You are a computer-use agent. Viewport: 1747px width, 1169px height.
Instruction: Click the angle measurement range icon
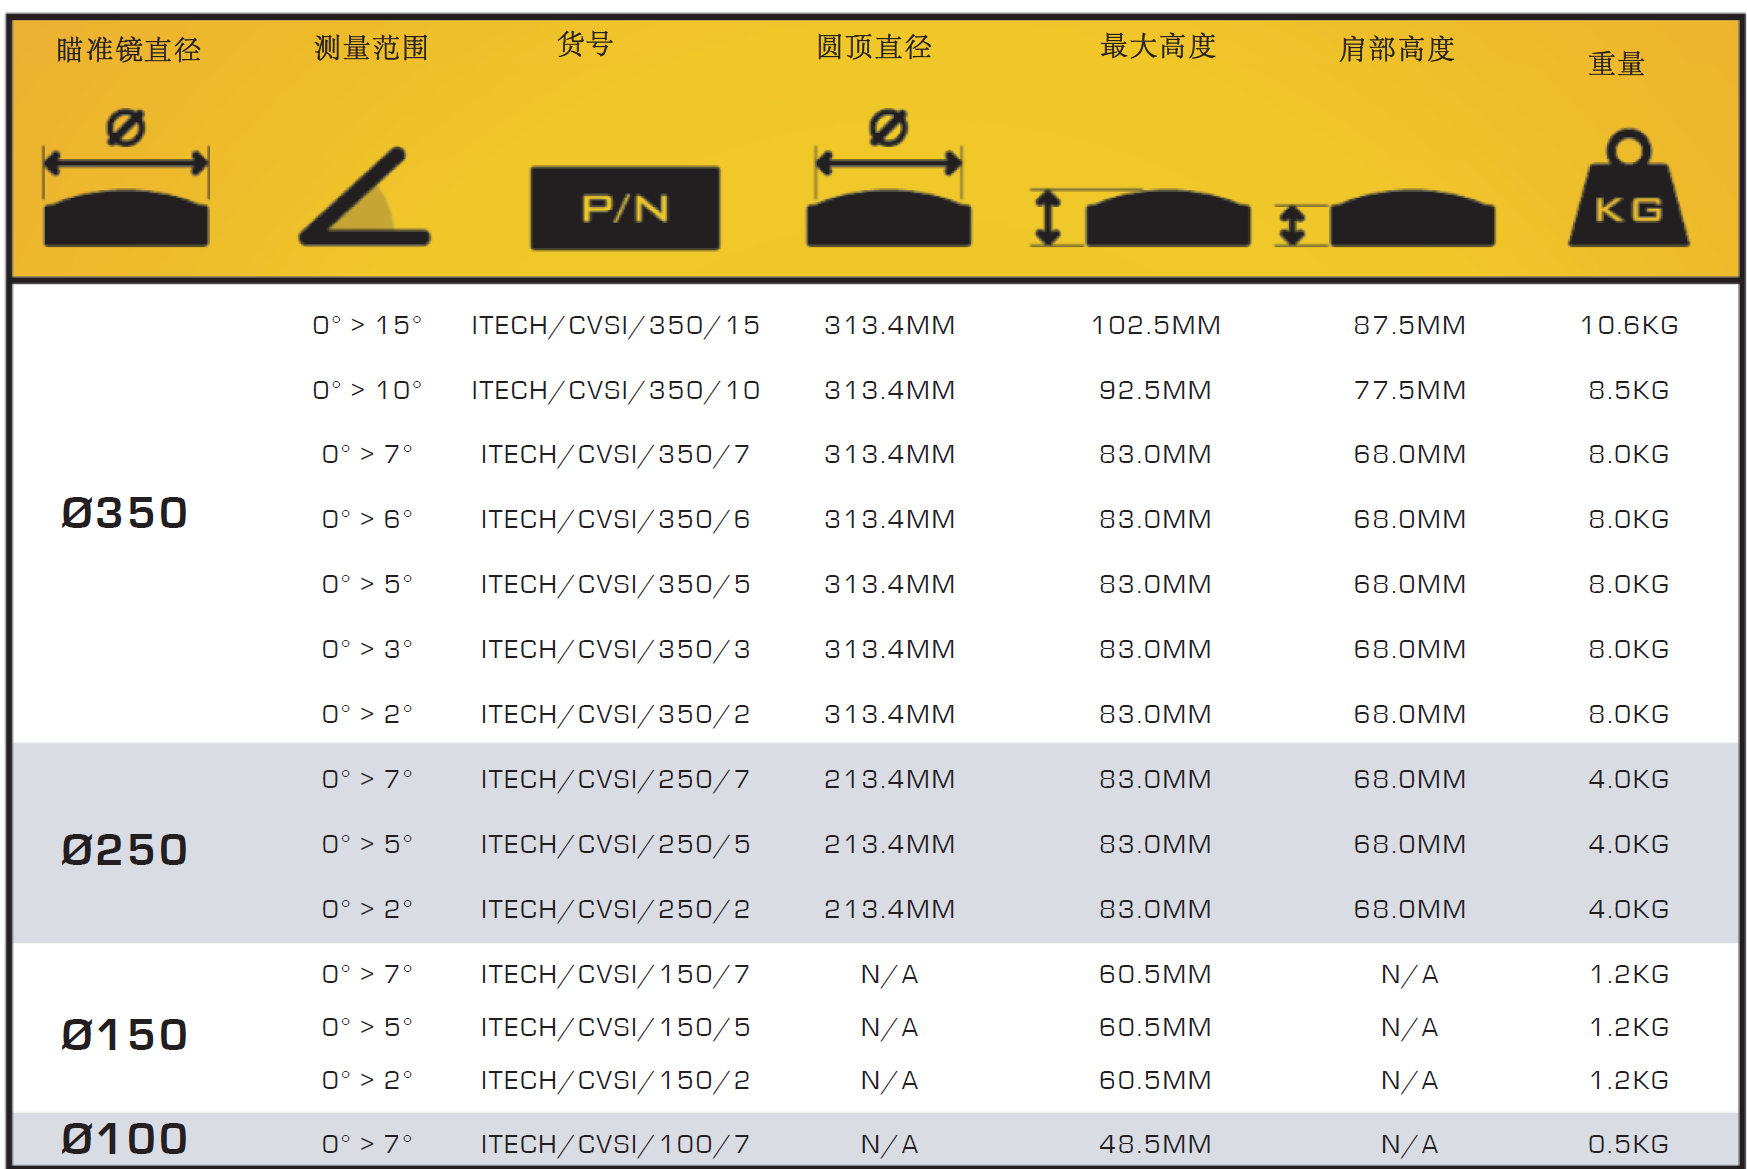tap(365, 198)
